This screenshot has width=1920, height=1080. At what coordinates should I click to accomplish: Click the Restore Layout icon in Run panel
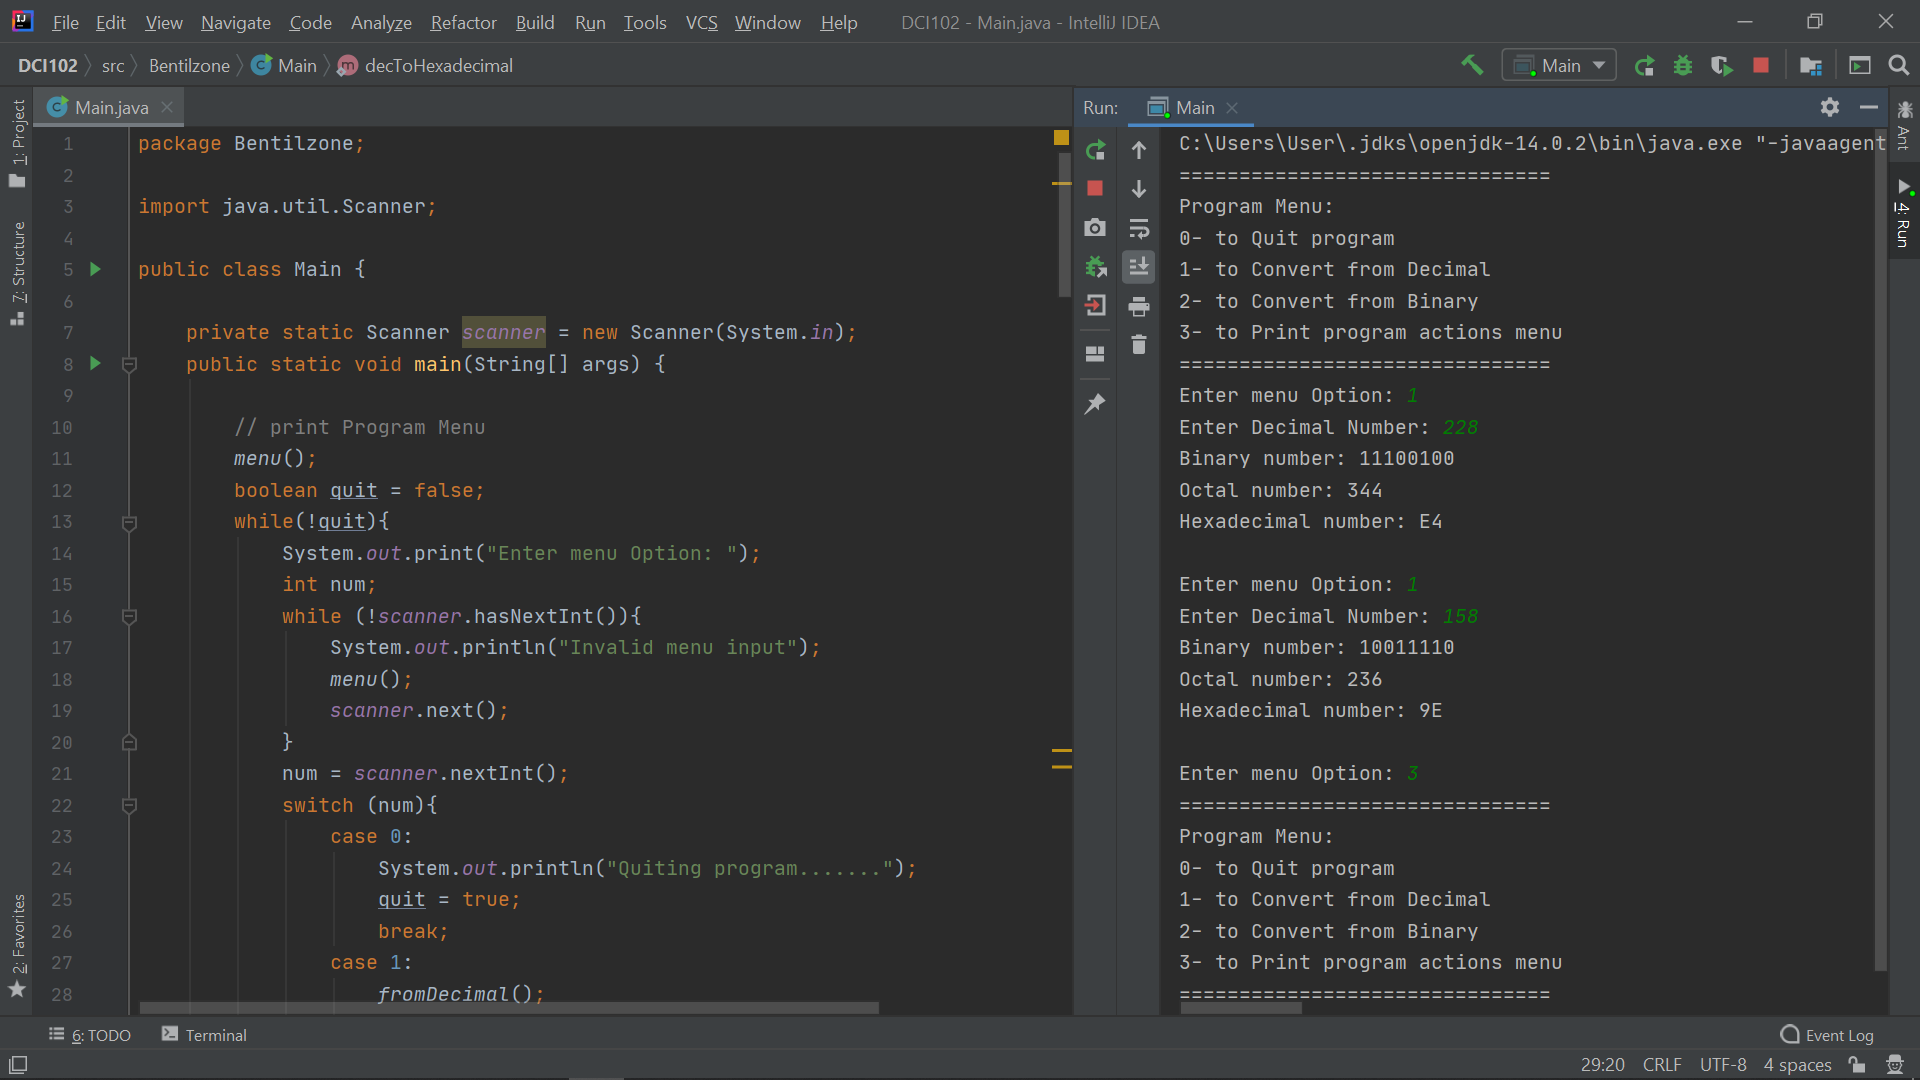click(x=1095, y=353)
